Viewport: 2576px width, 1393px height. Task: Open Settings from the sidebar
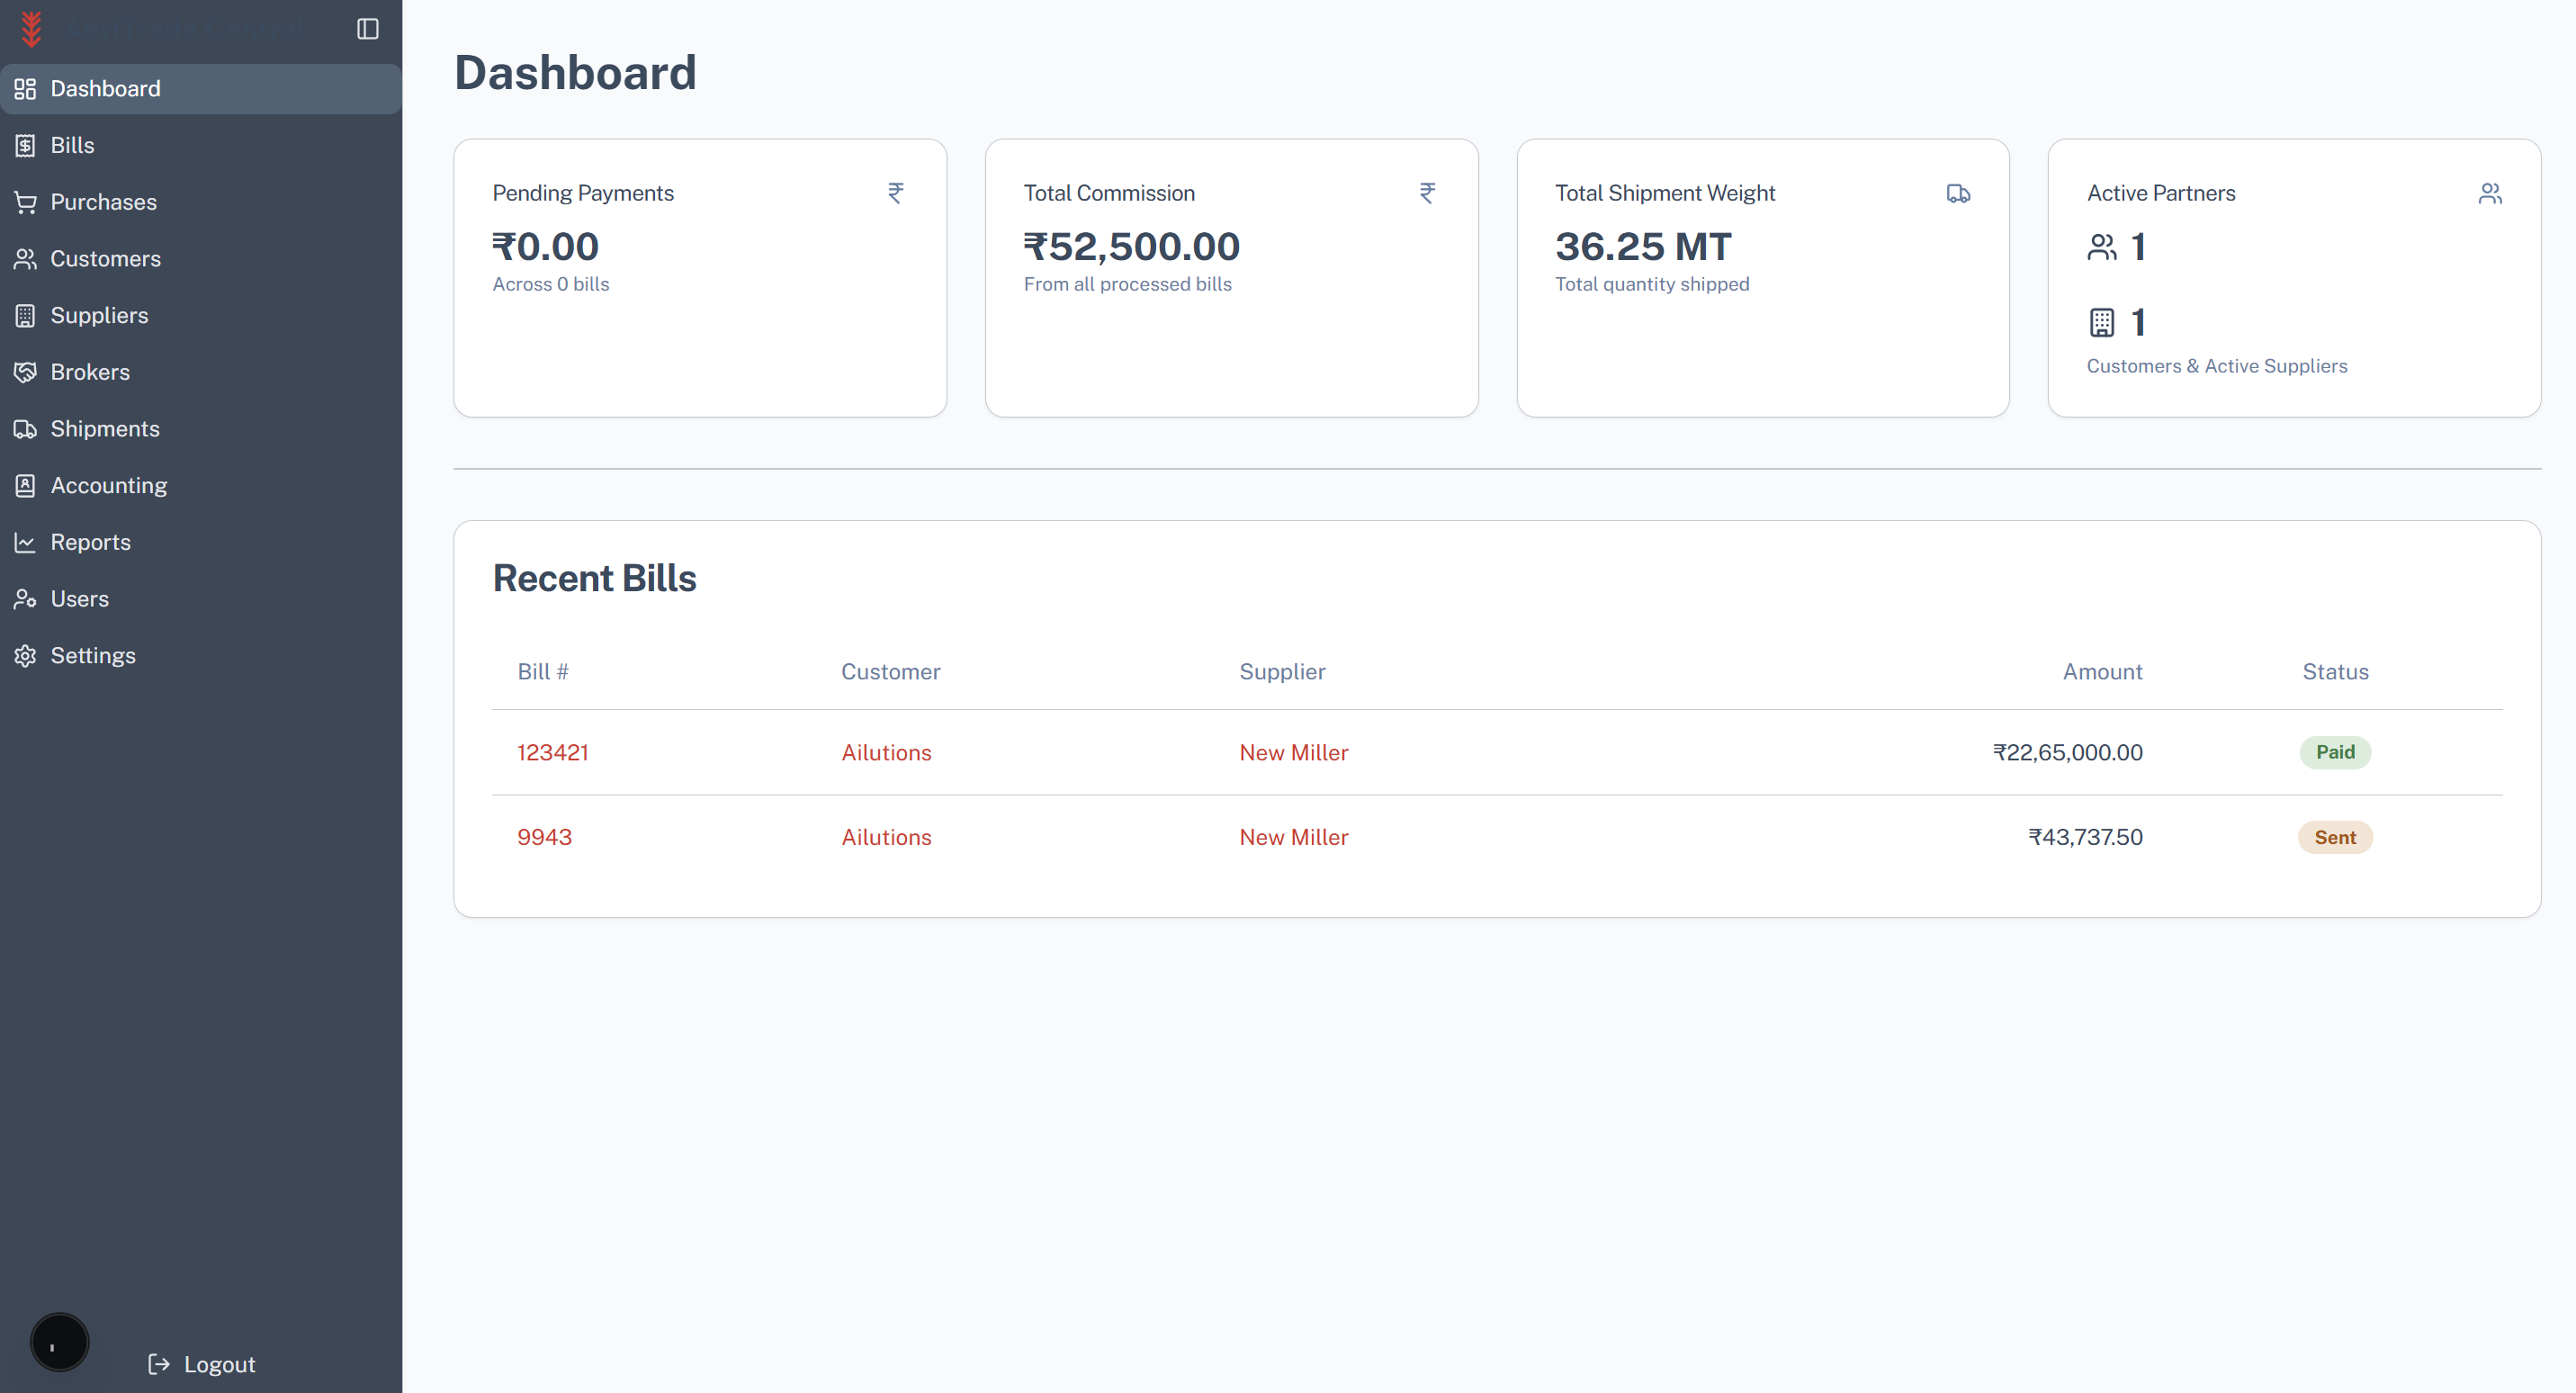click(201, 656)
